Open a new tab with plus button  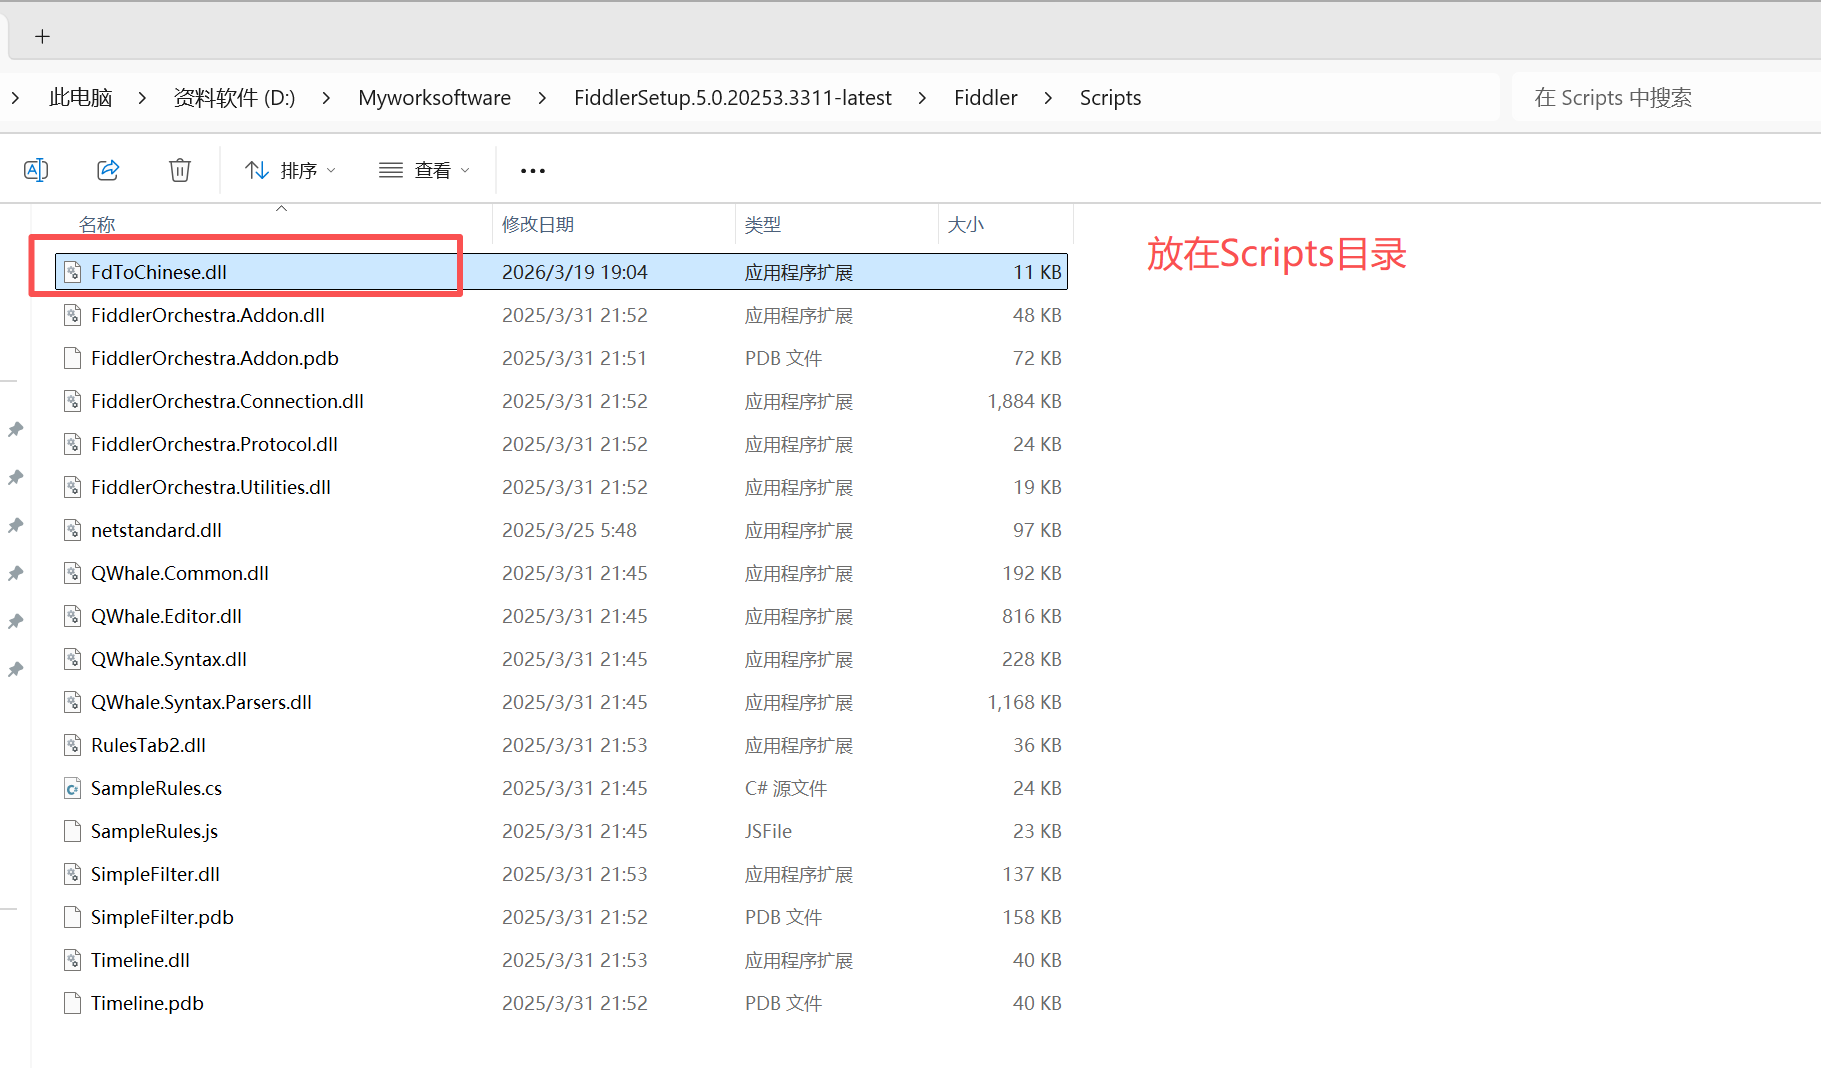tap(42, 37)
